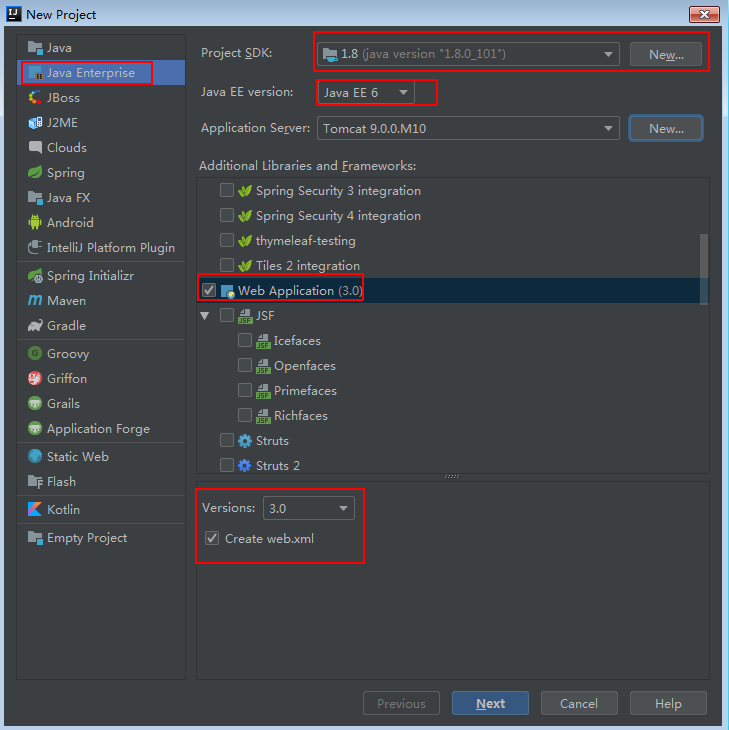Pick the Spring leaf icon in sidebar
Image resolution: width=729 pixels, height=730 pixels.
click(35, 173)
